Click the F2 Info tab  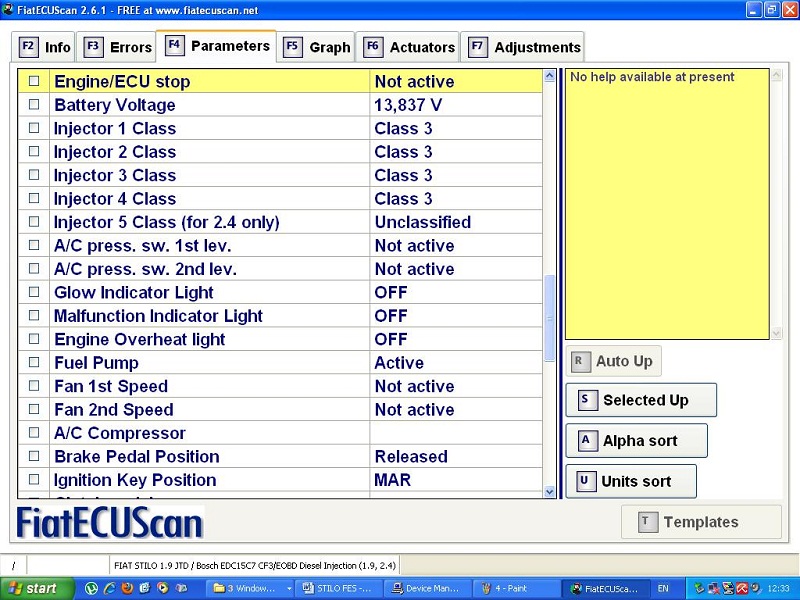coord(46,47)
